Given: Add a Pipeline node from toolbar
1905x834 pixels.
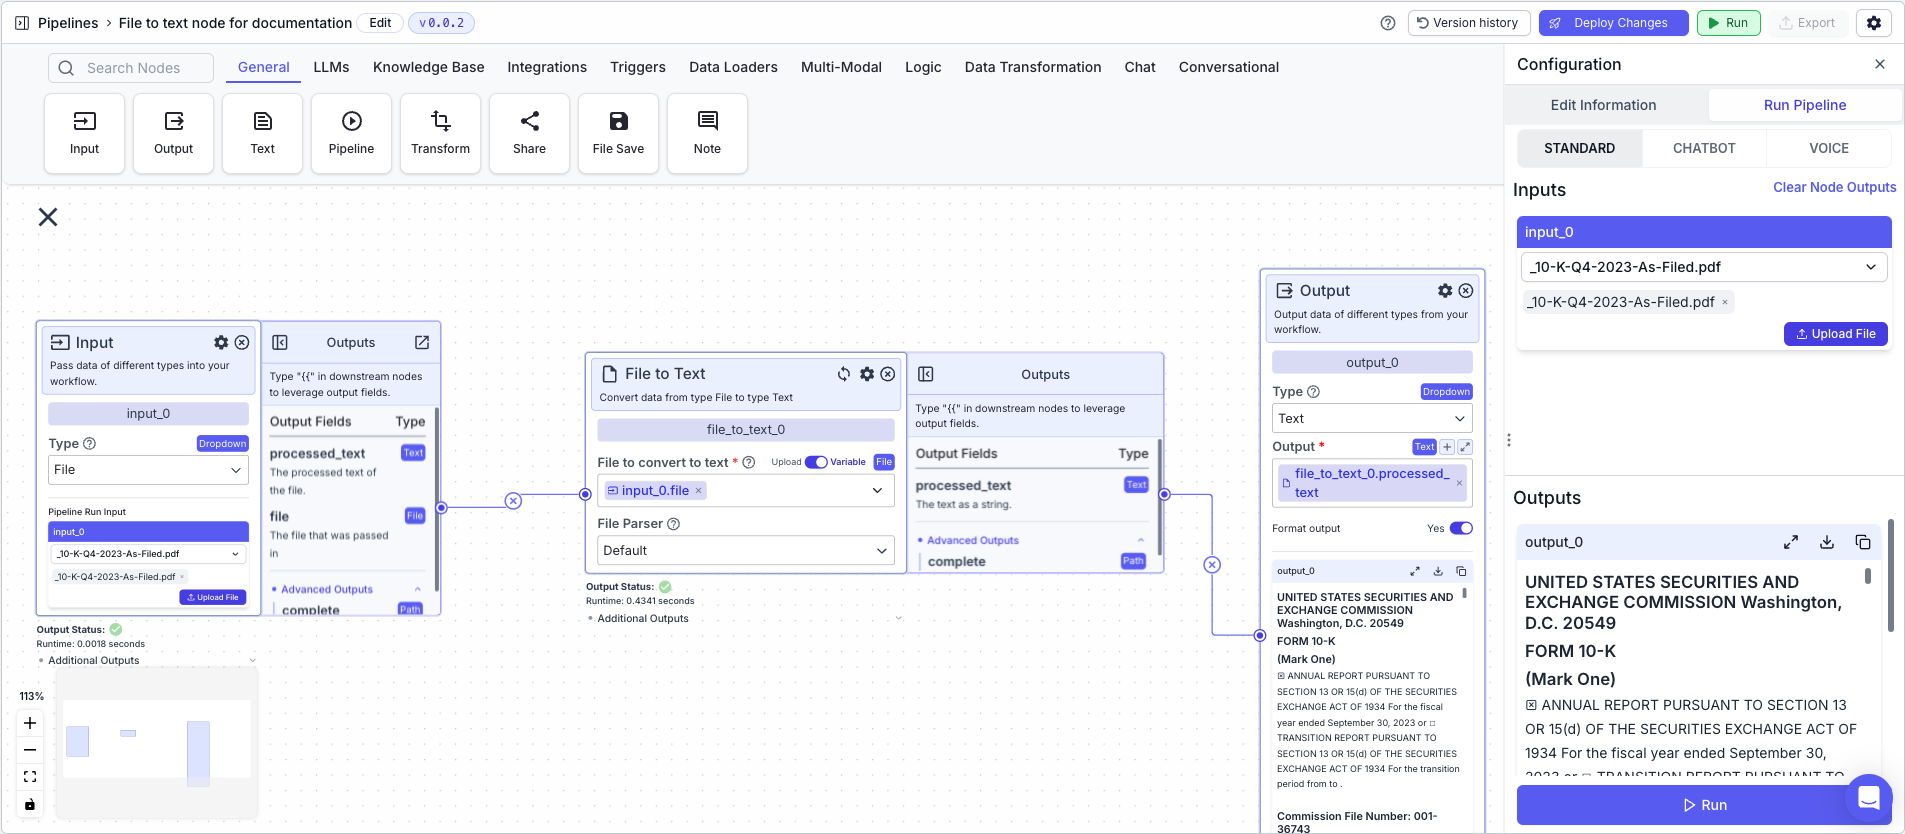Looking at the screenshot, I should coord(351,133).
